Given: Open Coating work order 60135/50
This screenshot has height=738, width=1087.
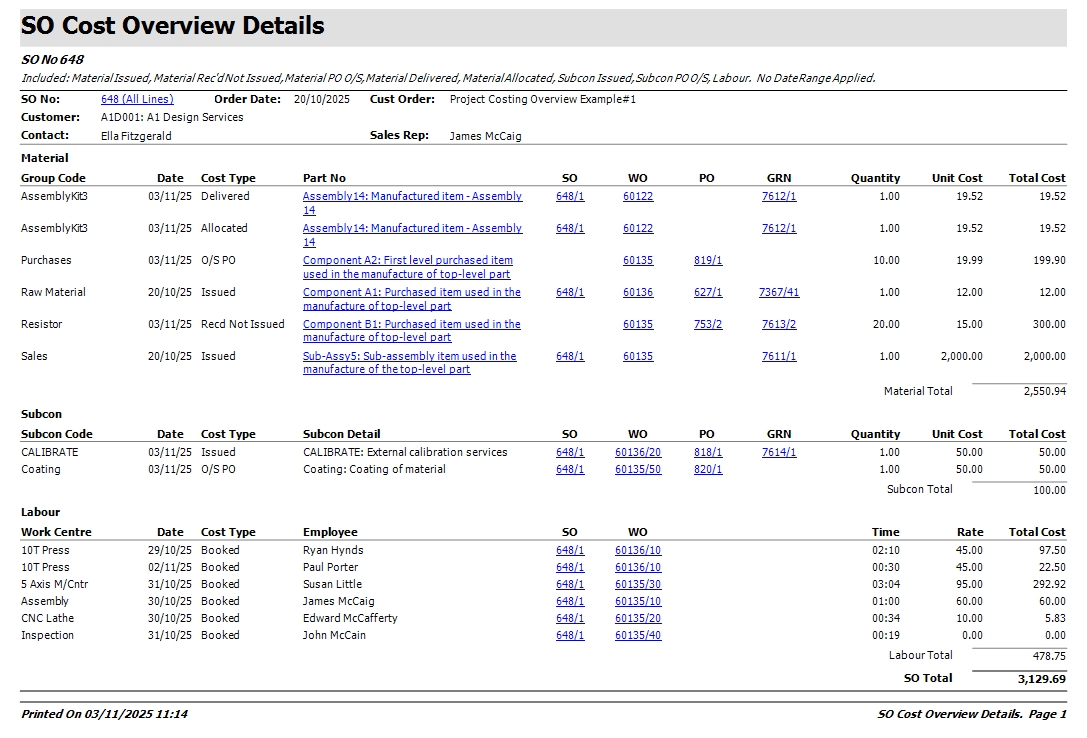Looking at the screenshot, I should [x=638, y=470].
